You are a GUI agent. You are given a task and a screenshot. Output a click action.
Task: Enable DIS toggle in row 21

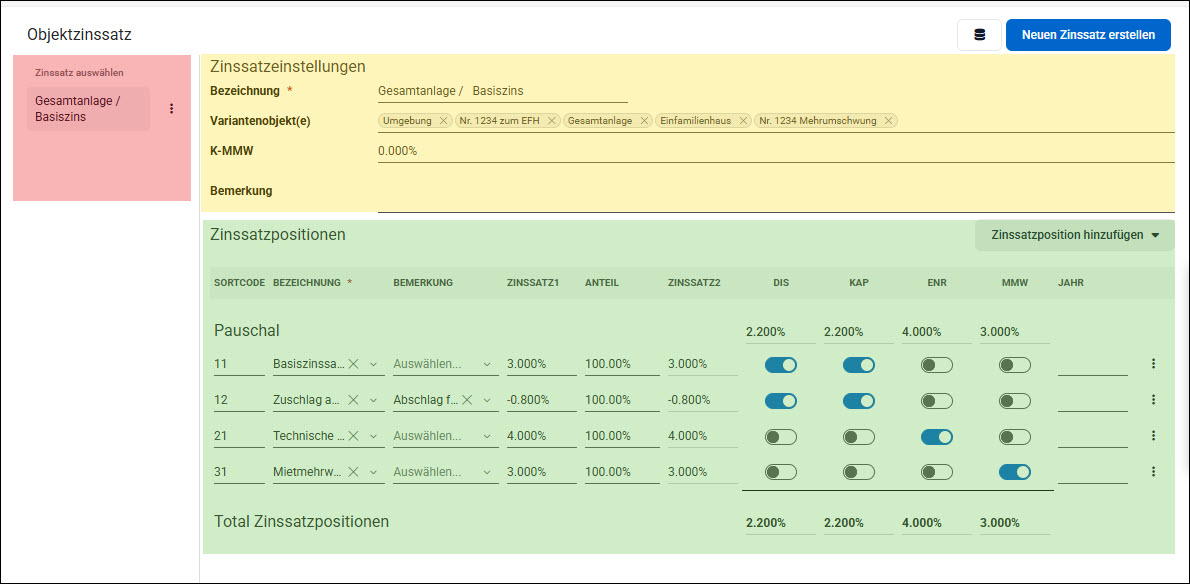point(781,436)
